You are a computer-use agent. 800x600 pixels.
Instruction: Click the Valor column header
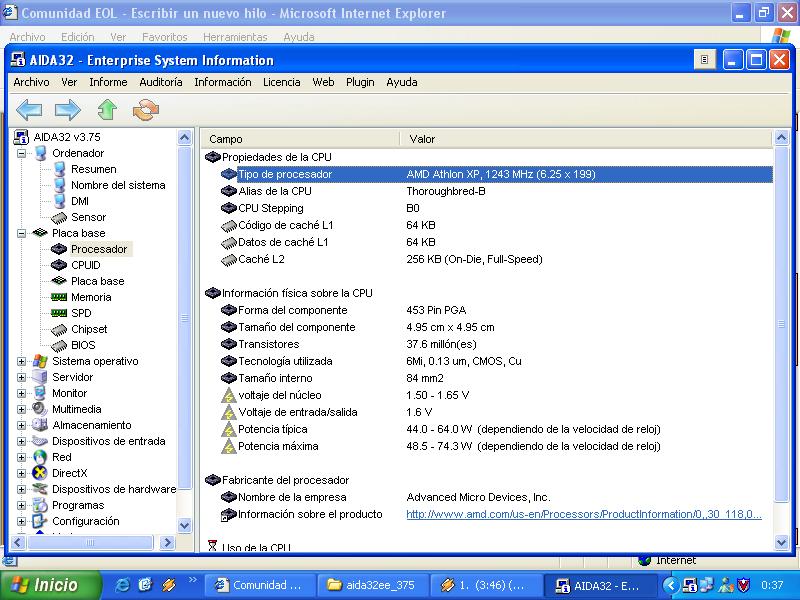pyautogui.click(x=586, y=139)
